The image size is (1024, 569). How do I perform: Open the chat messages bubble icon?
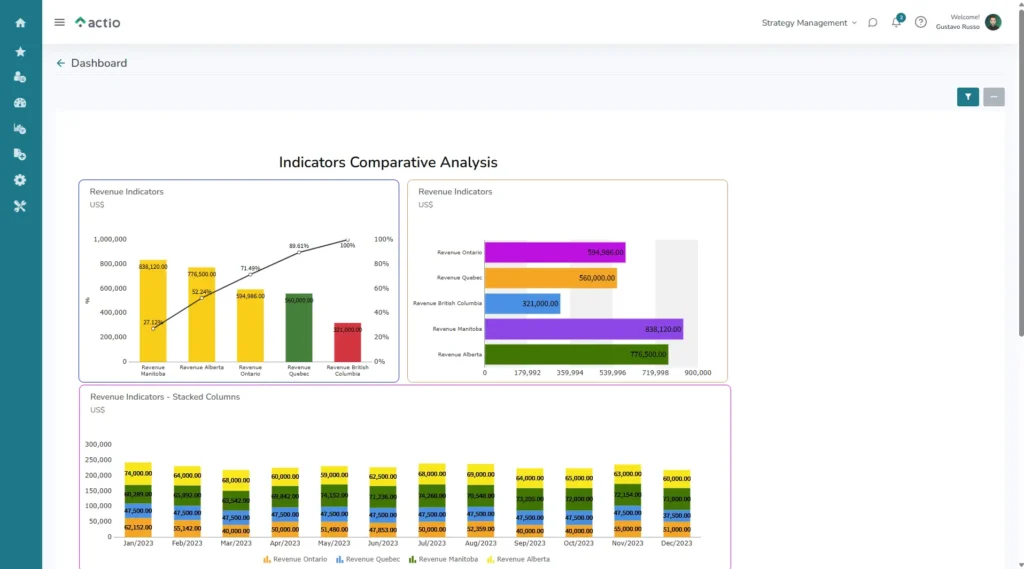[x=873, y=23]
